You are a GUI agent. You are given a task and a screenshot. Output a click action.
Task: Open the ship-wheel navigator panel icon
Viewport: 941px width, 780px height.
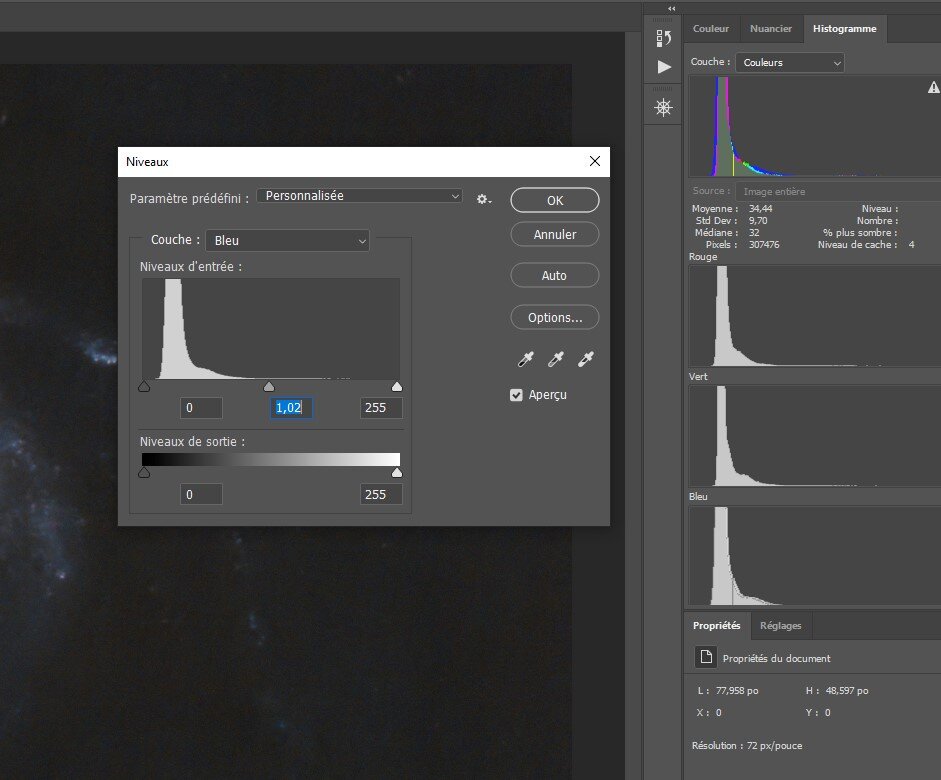[663, 108]
